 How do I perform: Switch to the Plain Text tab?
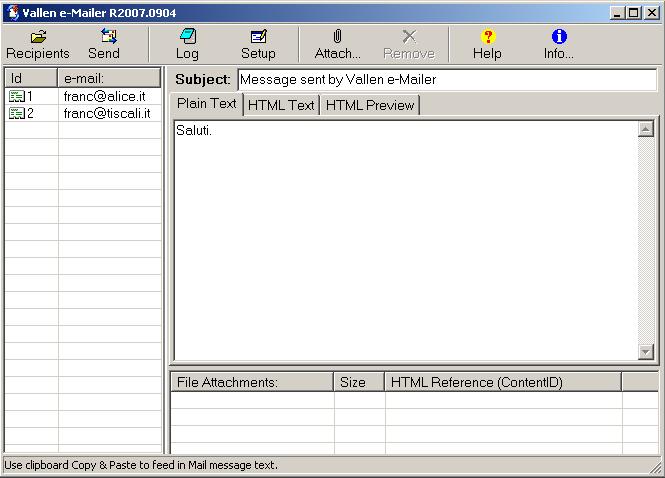pyautogui.click(x=206, y=104)
